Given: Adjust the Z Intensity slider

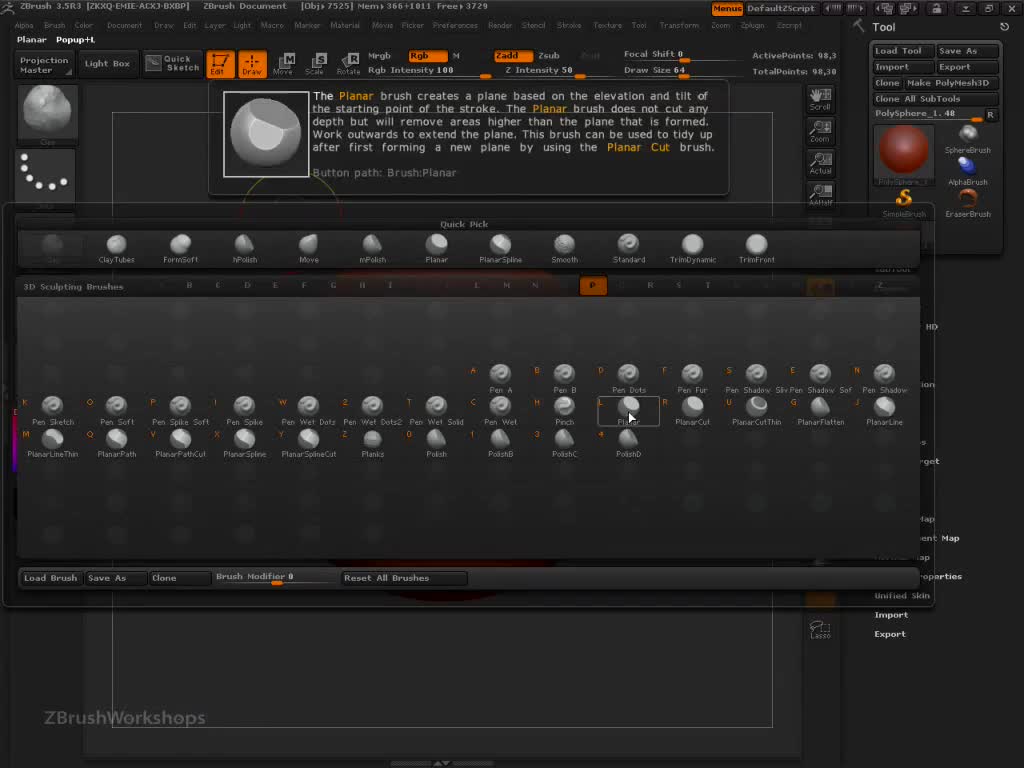Looking at the screenshot, I should (x=554, y=71).
